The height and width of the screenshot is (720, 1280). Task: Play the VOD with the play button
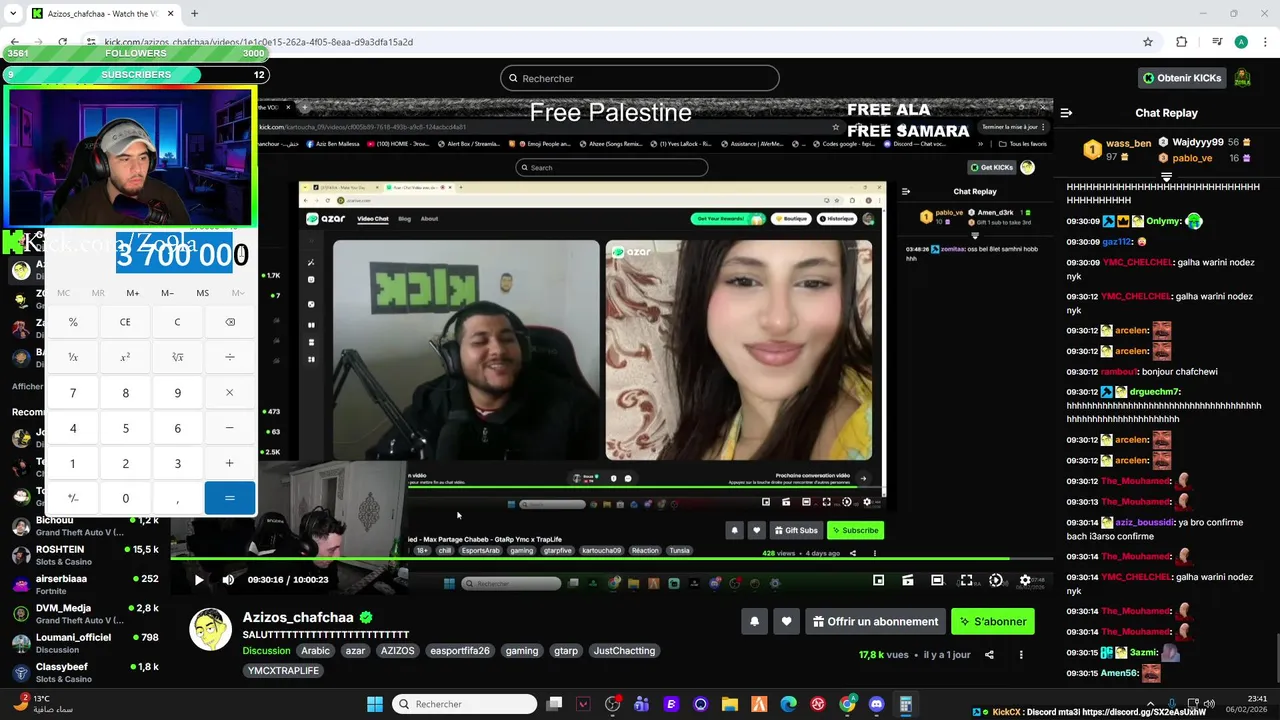coord(199,580)
